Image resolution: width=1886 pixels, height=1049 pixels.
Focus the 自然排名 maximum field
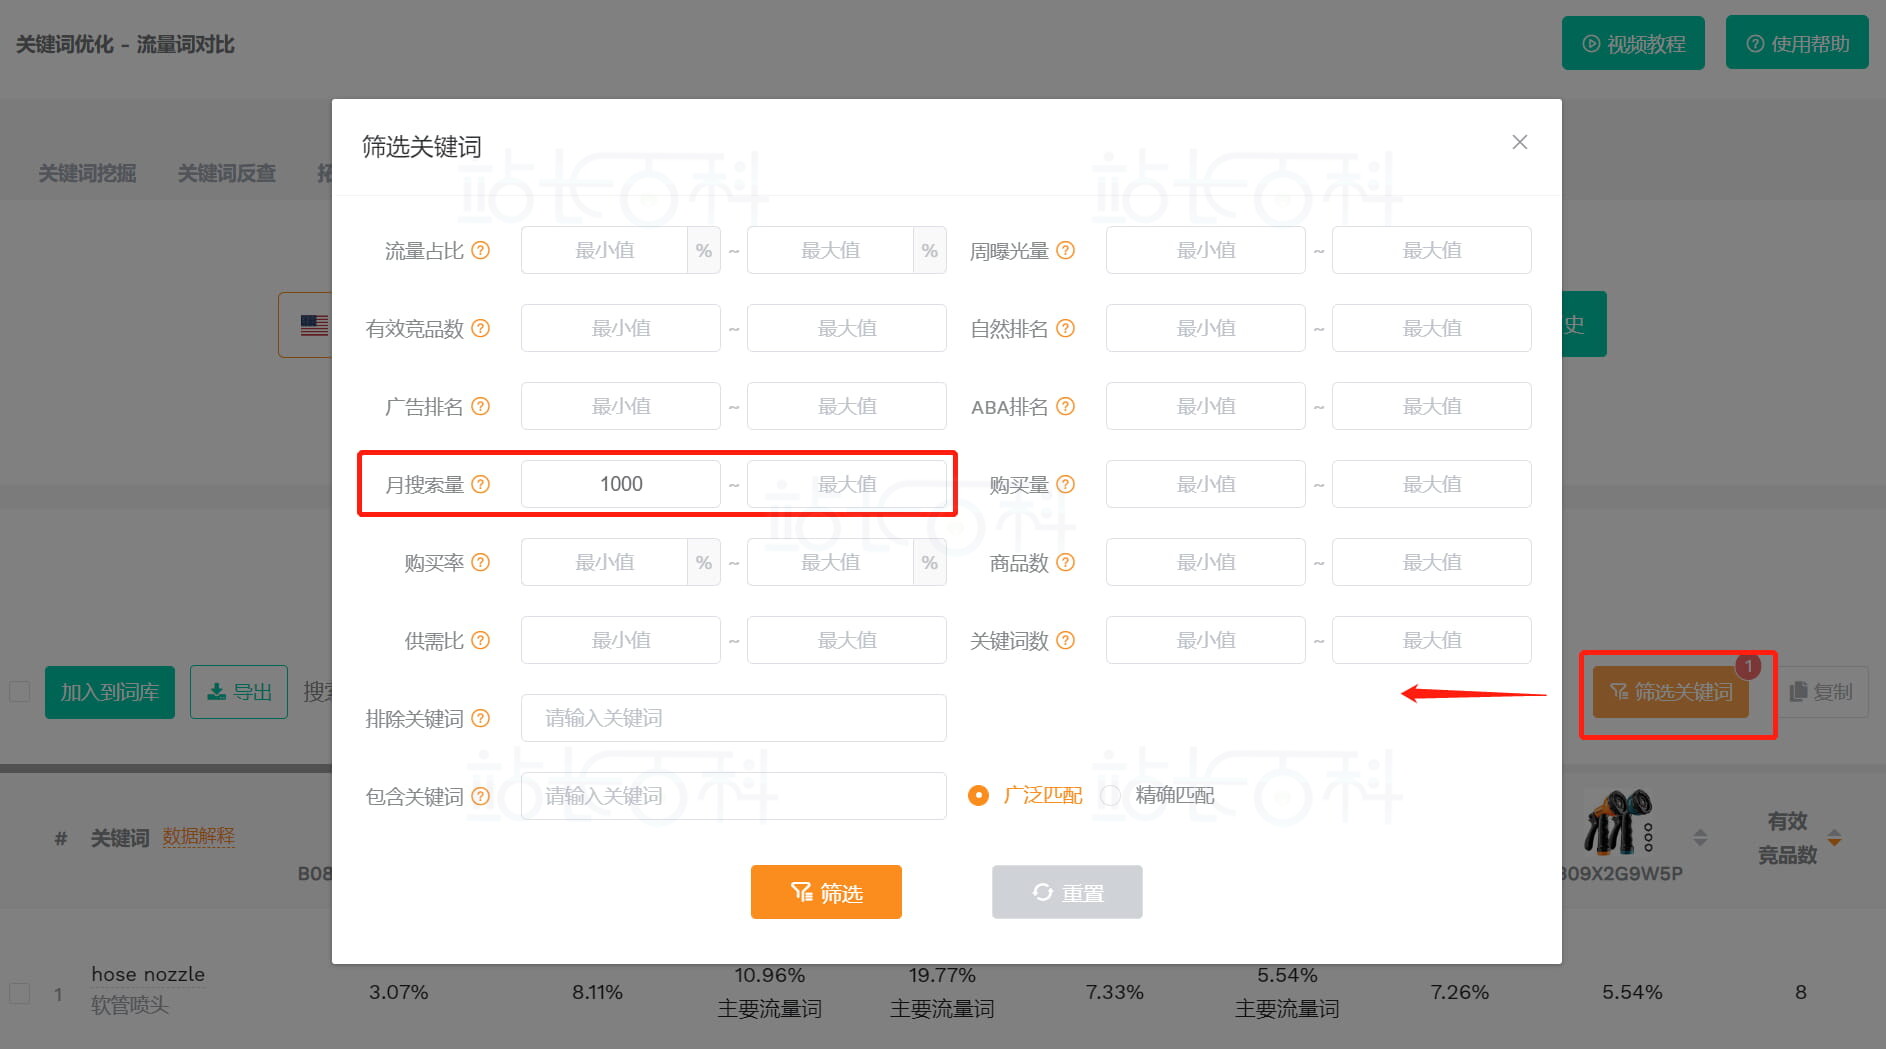pyautogui.click(x=1432, y=328)
